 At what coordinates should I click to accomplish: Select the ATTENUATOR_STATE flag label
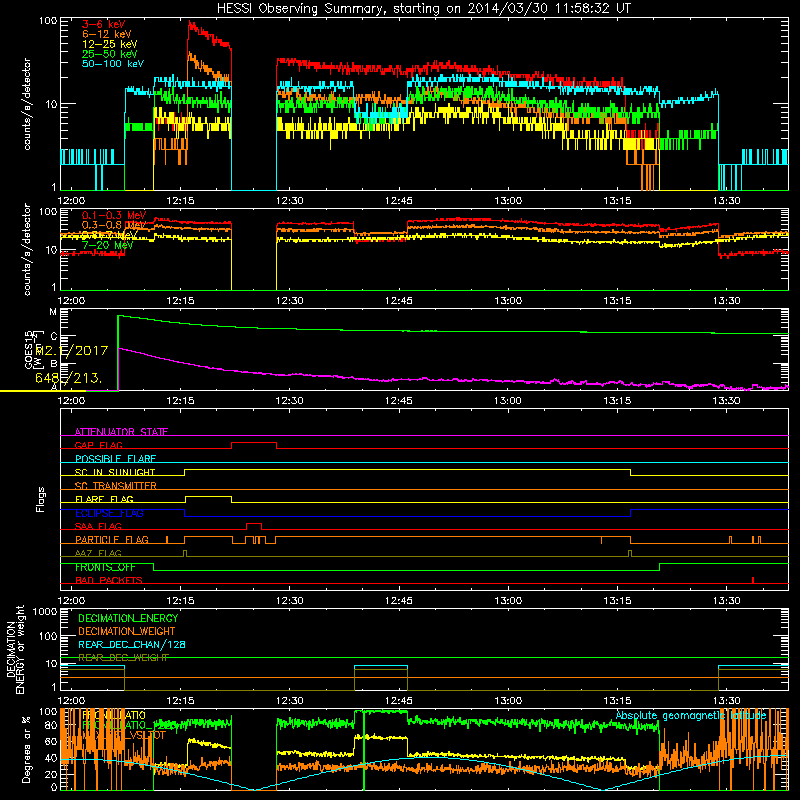[121, 432]
